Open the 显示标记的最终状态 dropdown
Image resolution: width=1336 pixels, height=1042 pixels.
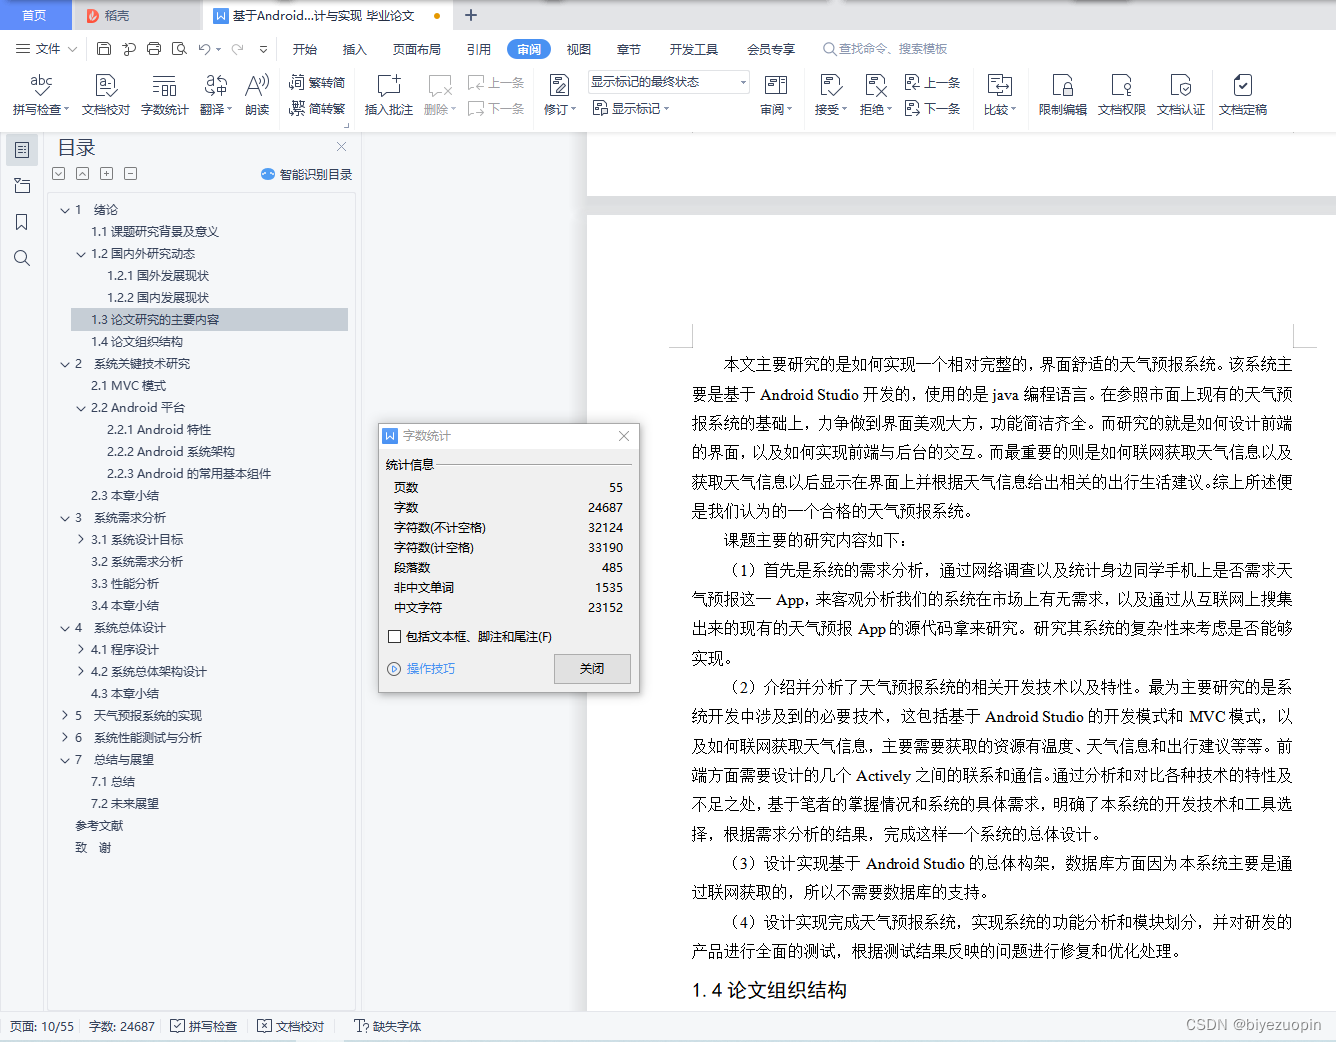pyautogui.click(x=668, y=82)
